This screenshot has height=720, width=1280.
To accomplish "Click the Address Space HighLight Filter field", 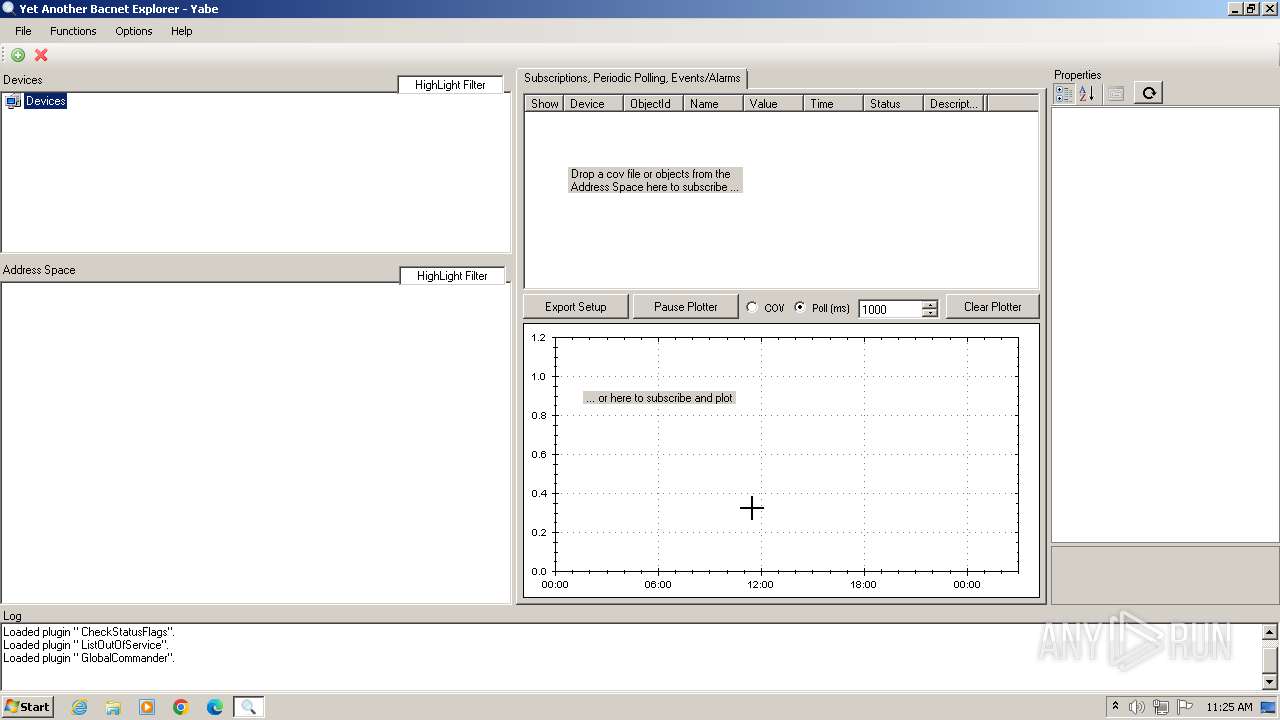I will coord(452,276).
